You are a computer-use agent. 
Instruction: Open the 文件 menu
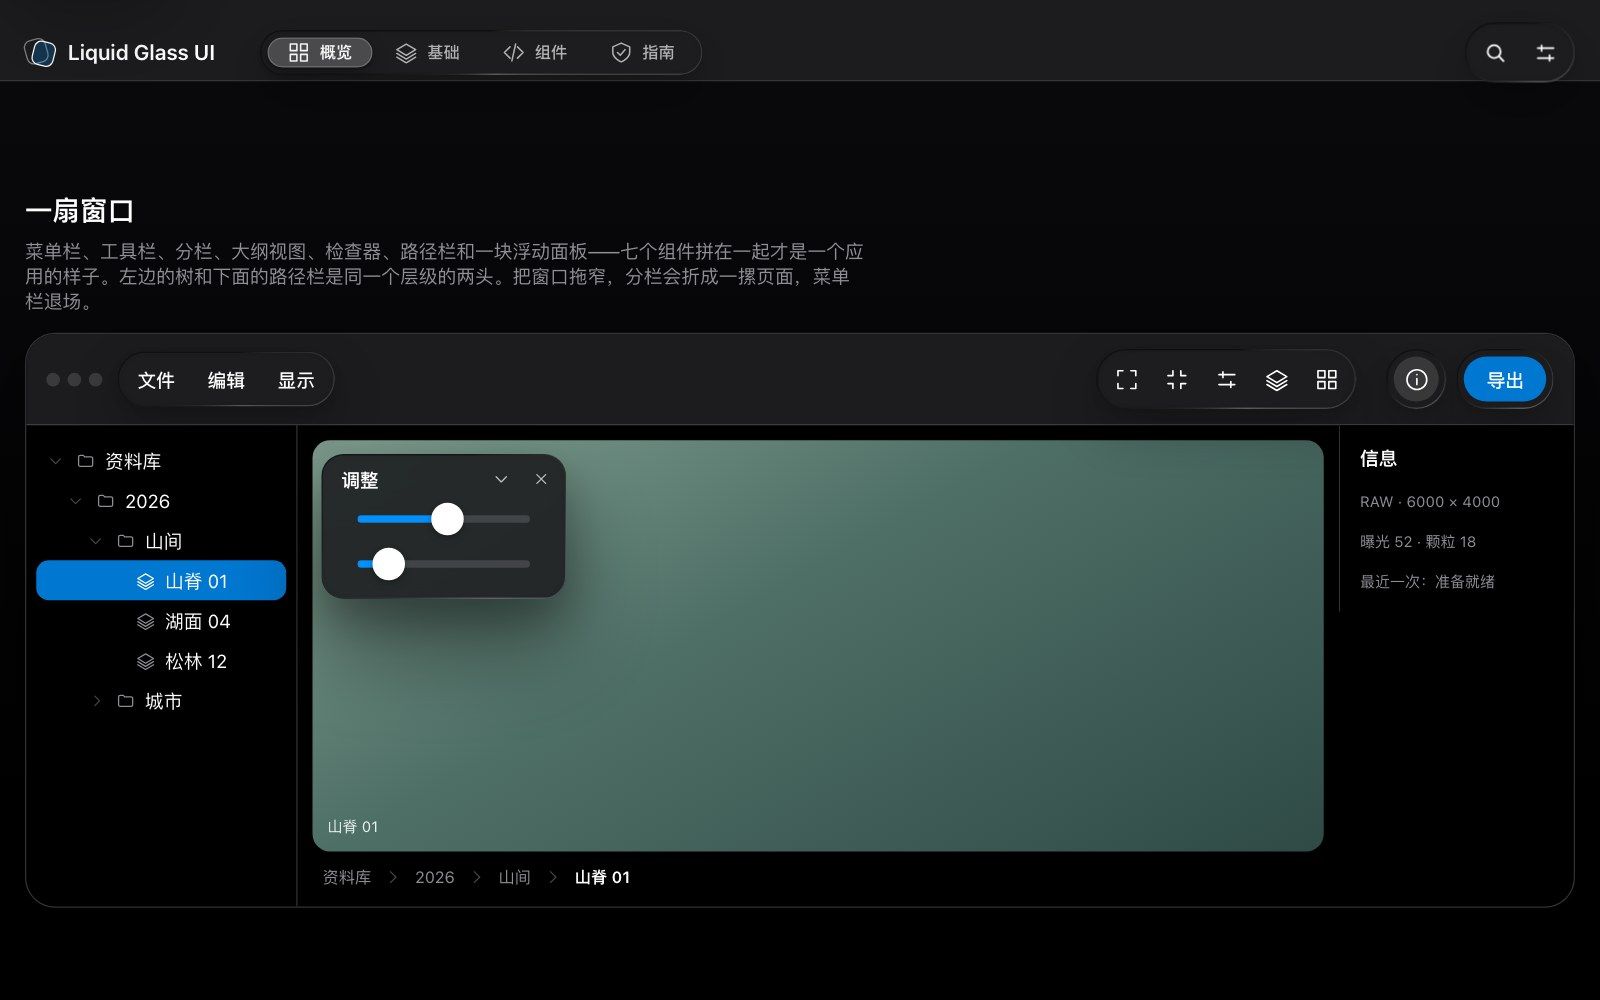156,380
